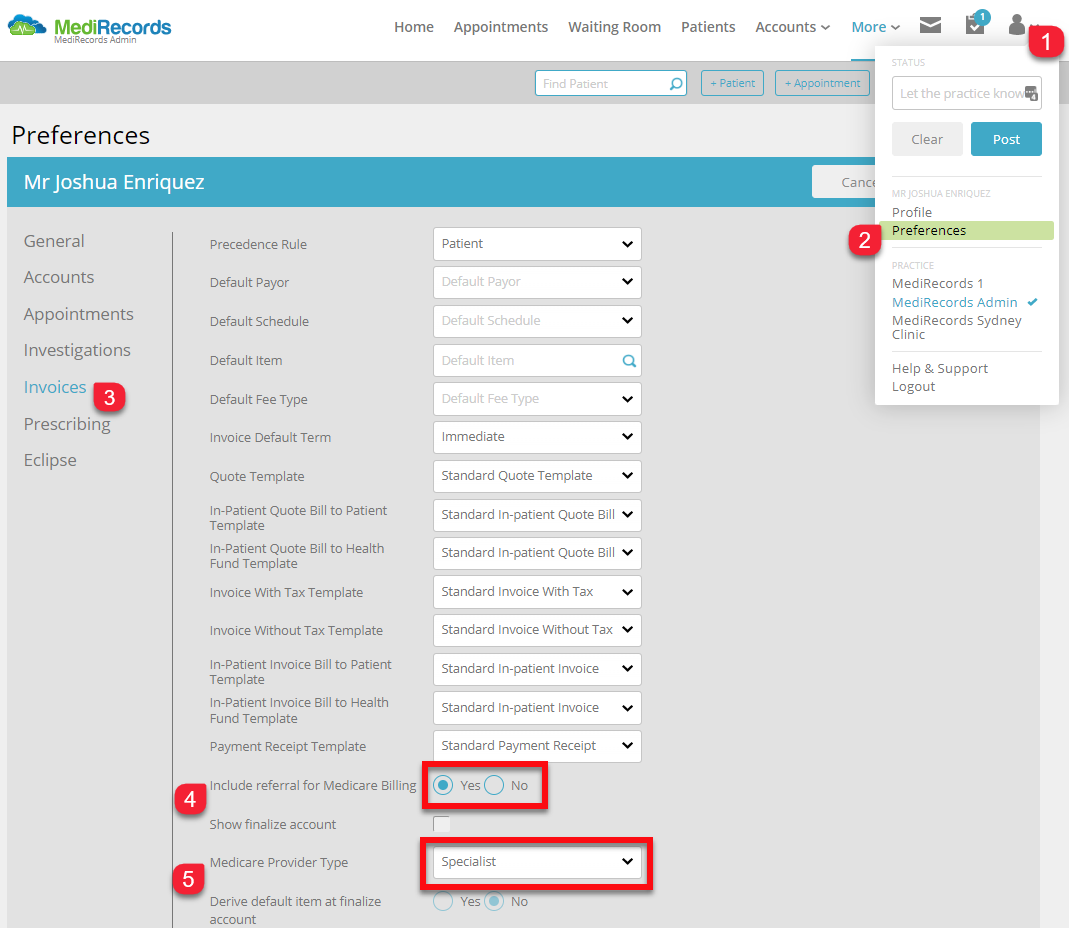
Task: Open the tasks clipboard notification icon
Action: pyautogui.click(x=976, y=25)
